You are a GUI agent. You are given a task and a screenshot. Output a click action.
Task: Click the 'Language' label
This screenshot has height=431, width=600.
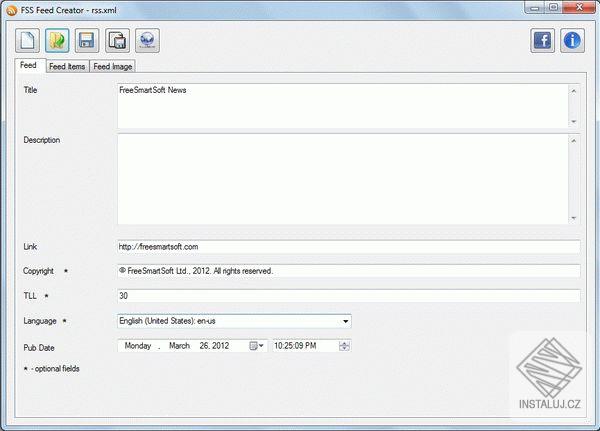(40, 321)
